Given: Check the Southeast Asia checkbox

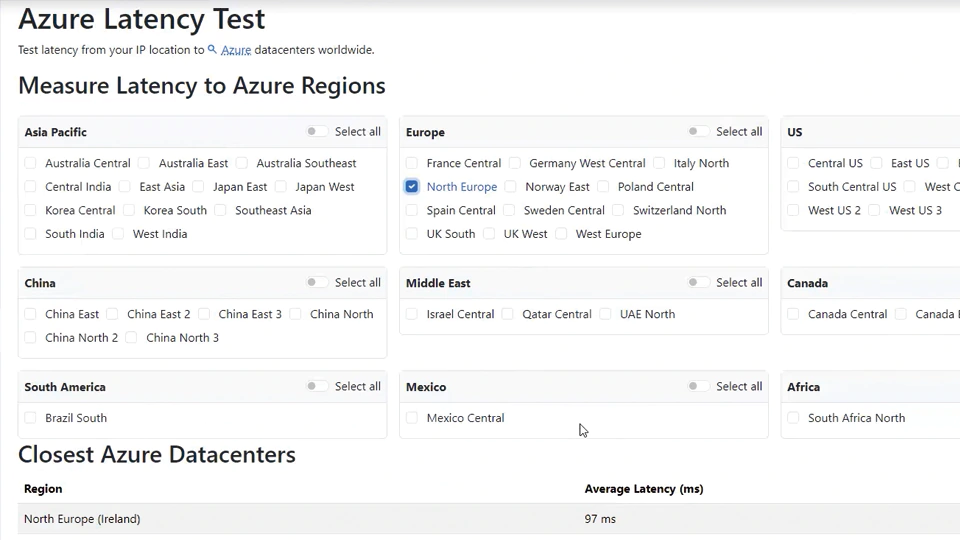Looking at the screenshot, I should (220, 210).
